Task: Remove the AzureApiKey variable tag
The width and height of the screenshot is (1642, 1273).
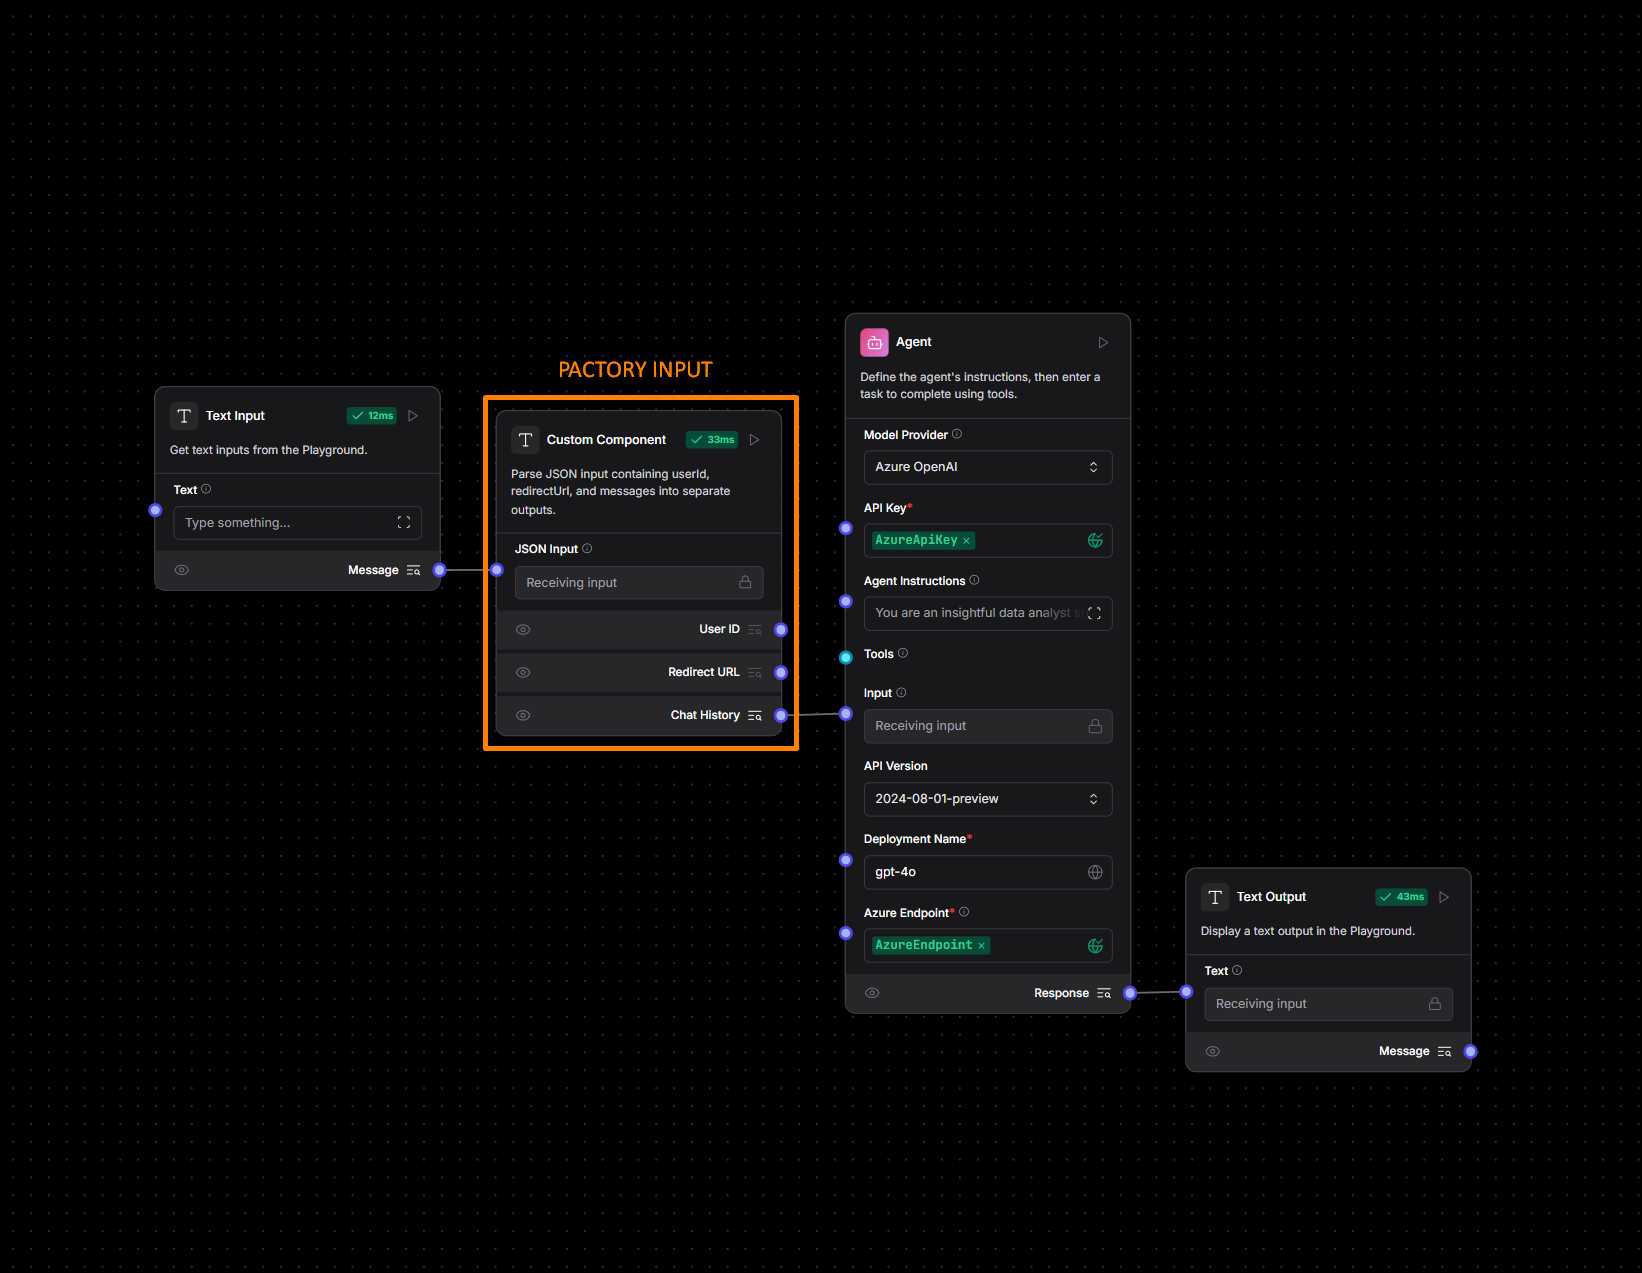Action: point(965,540)
